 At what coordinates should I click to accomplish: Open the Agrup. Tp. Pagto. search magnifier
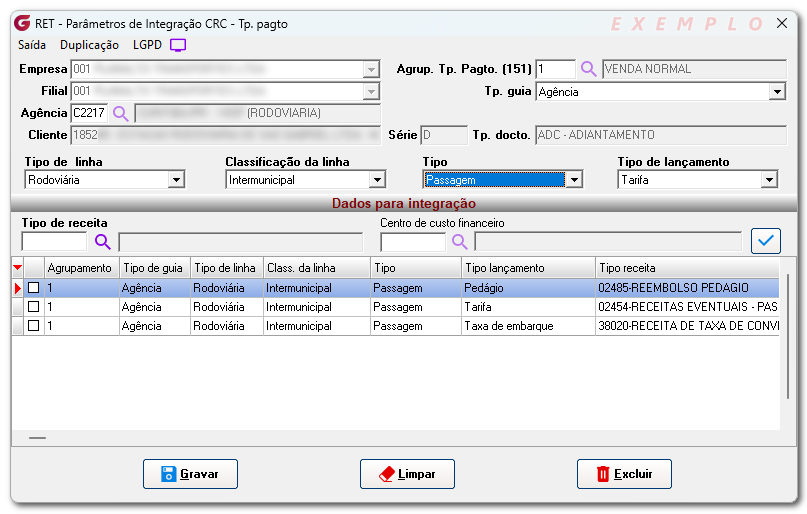588,68
